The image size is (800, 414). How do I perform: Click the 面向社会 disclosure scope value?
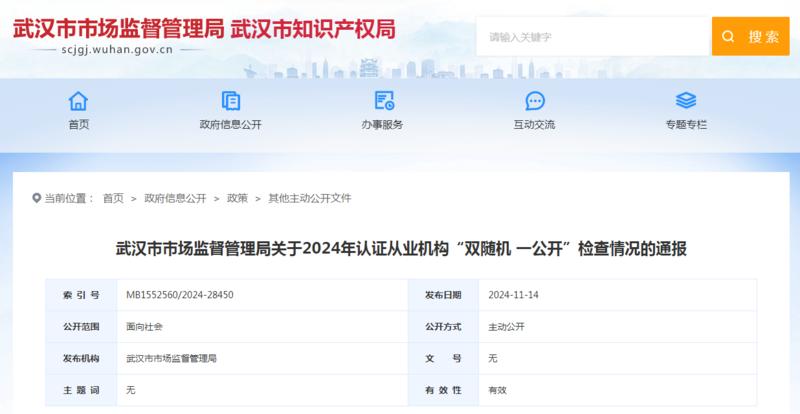[144, 327]
